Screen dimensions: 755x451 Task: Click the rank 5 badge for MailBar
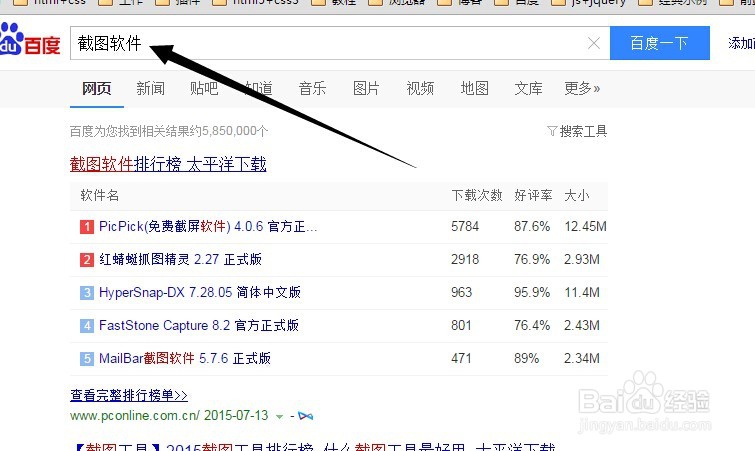(x=87, y=359)
